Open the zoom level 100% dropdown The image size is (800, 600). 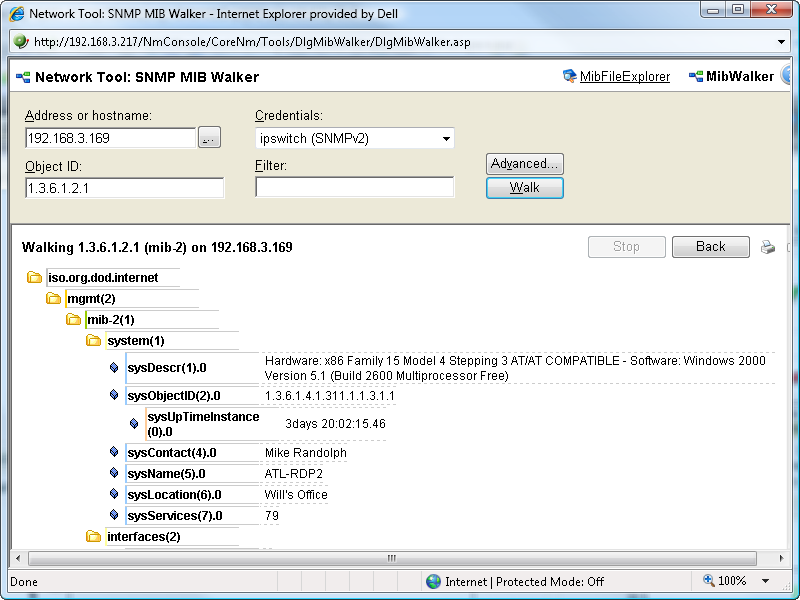coord(766,581)
